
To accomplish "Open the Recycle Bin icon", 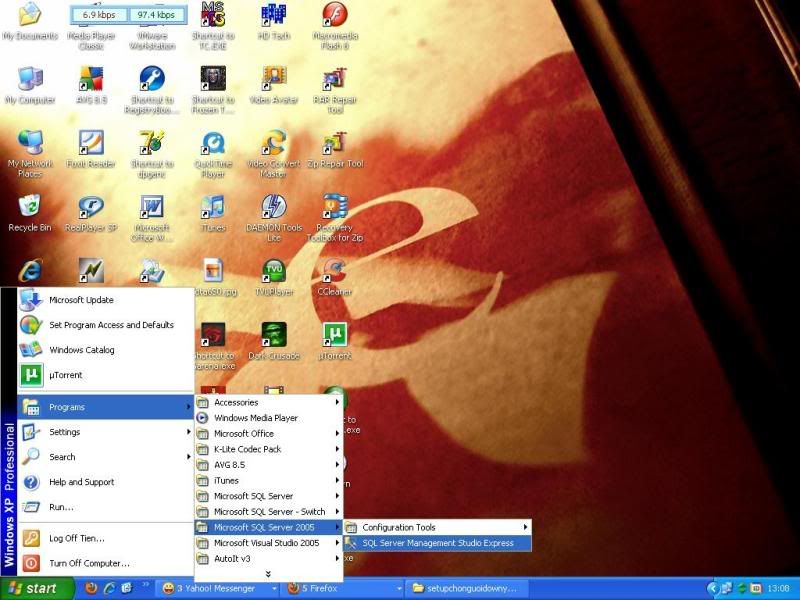I will point(30,213).
